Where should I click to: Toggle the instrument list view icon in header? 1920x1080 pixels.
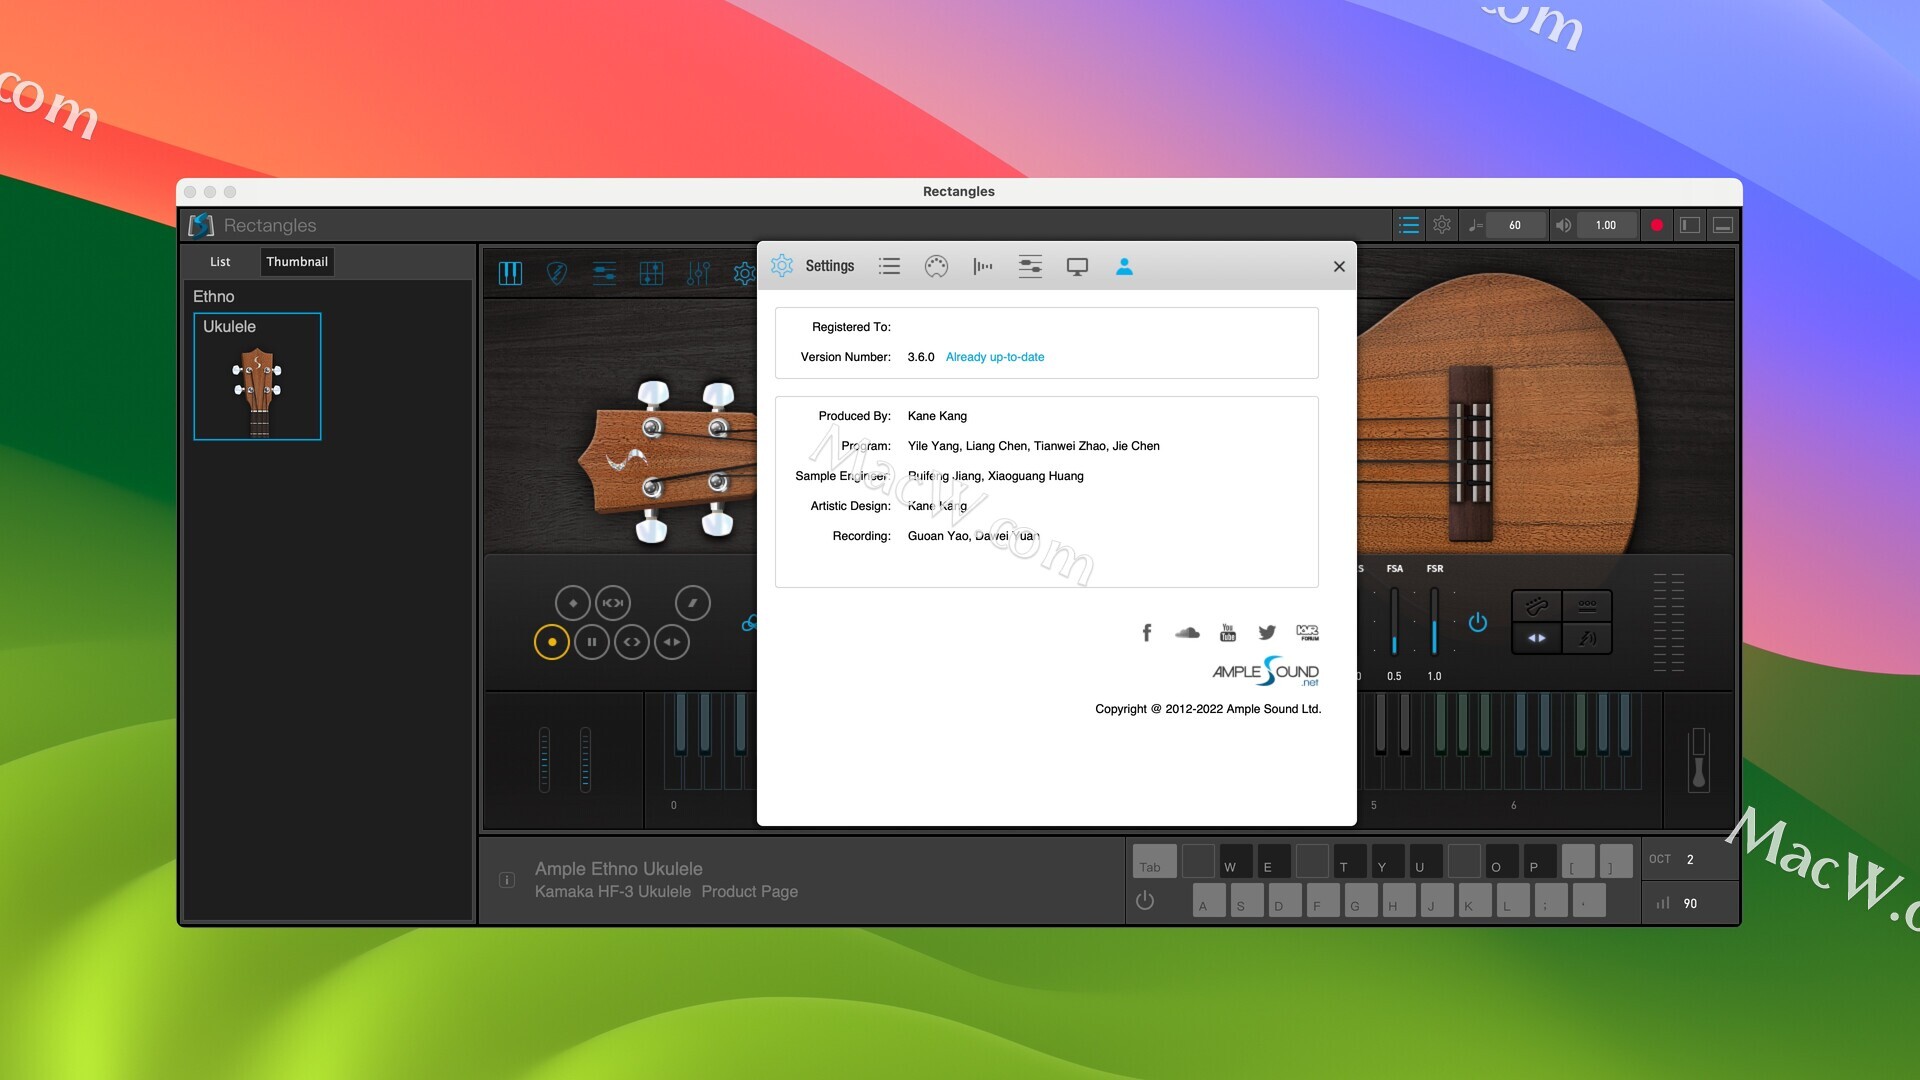(1408, 225)
